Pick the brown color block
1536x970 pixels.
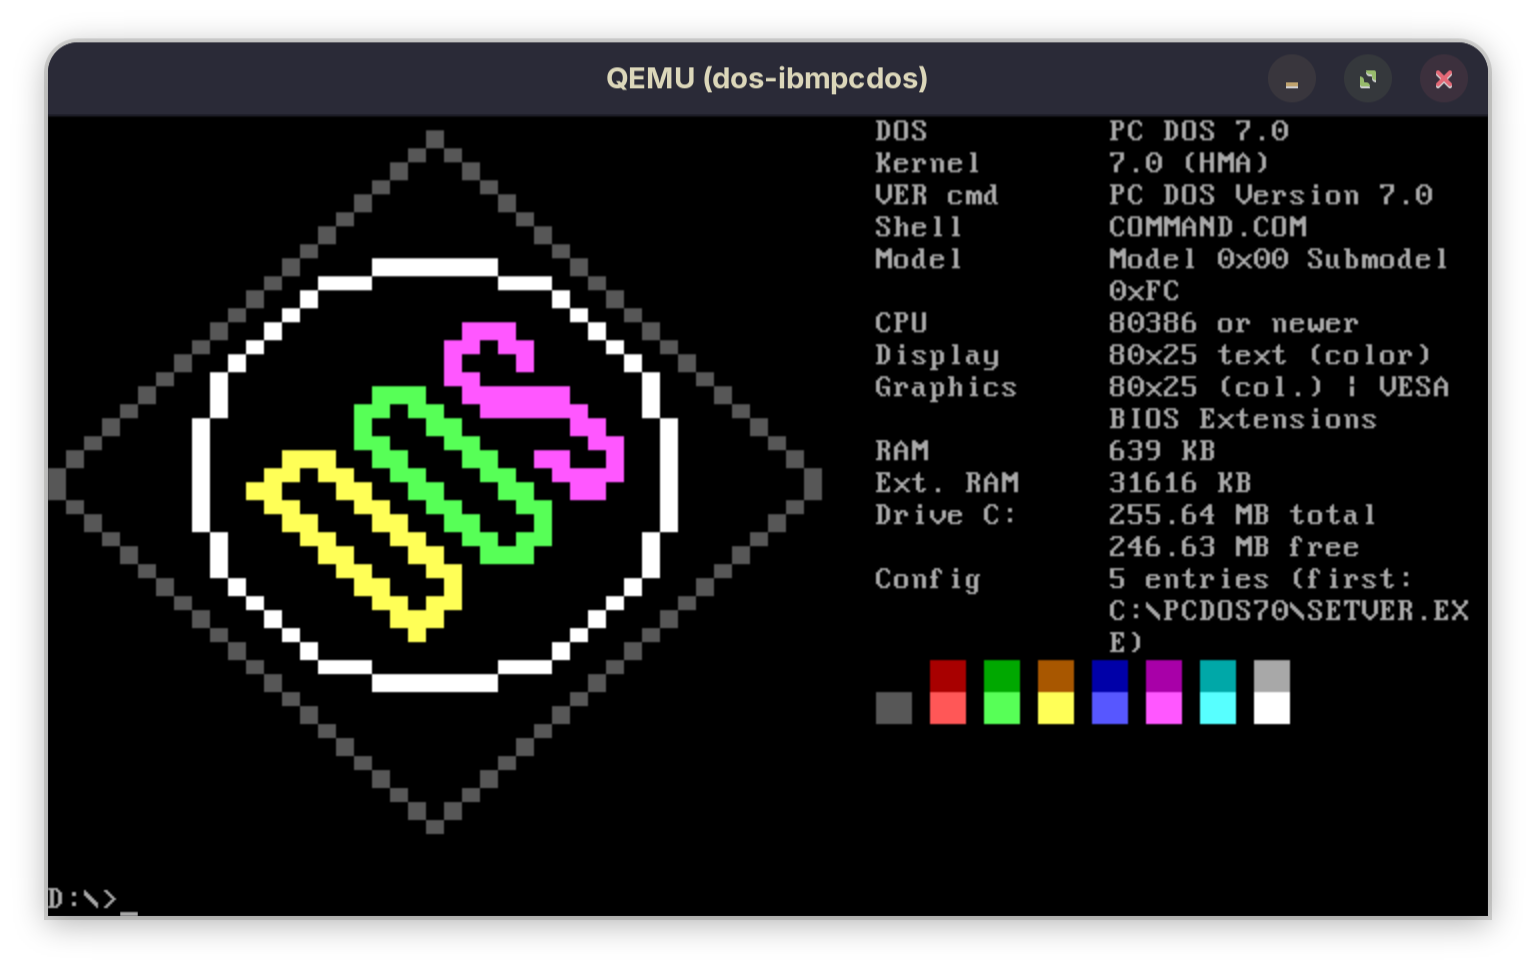click(x=1056, y=676)
